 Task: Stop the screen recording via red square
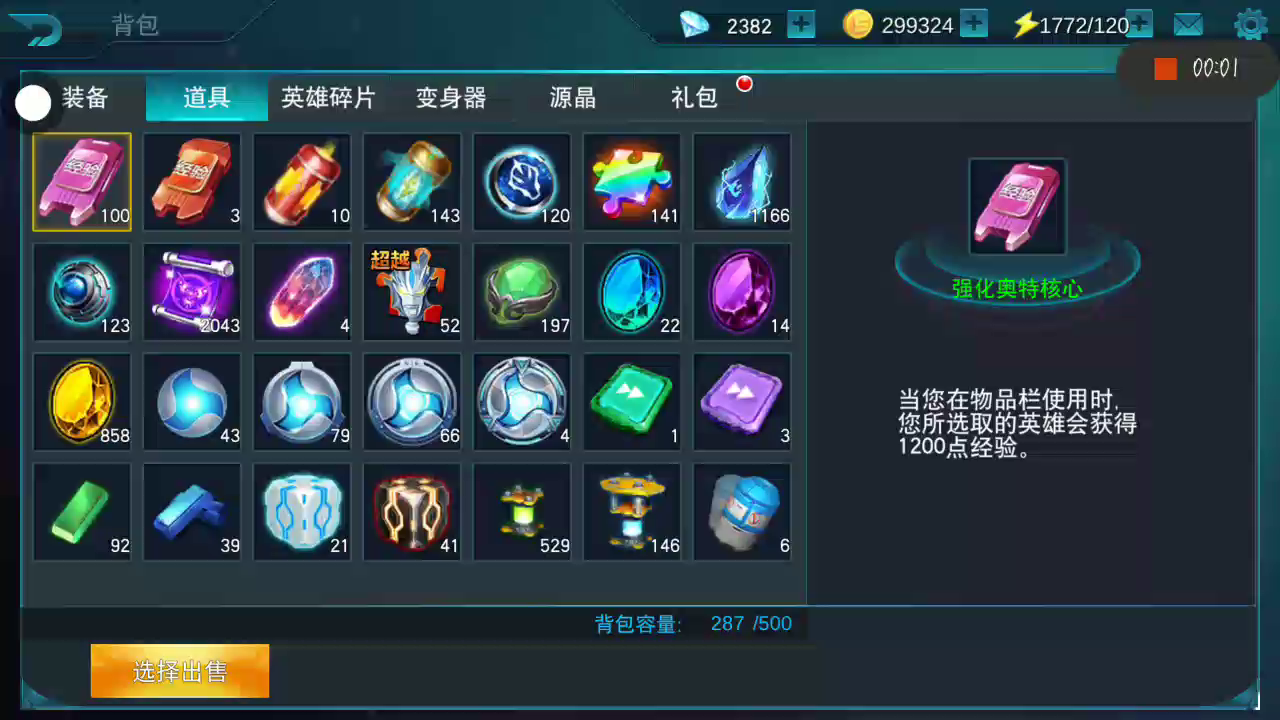point(1165,69)
